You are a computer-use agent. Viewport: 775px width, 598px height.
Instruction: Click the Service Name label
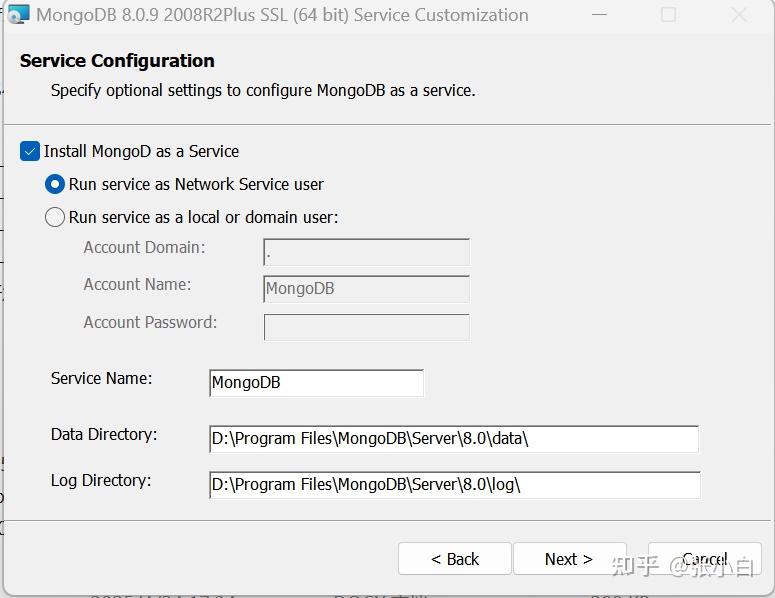click(101, 378)
